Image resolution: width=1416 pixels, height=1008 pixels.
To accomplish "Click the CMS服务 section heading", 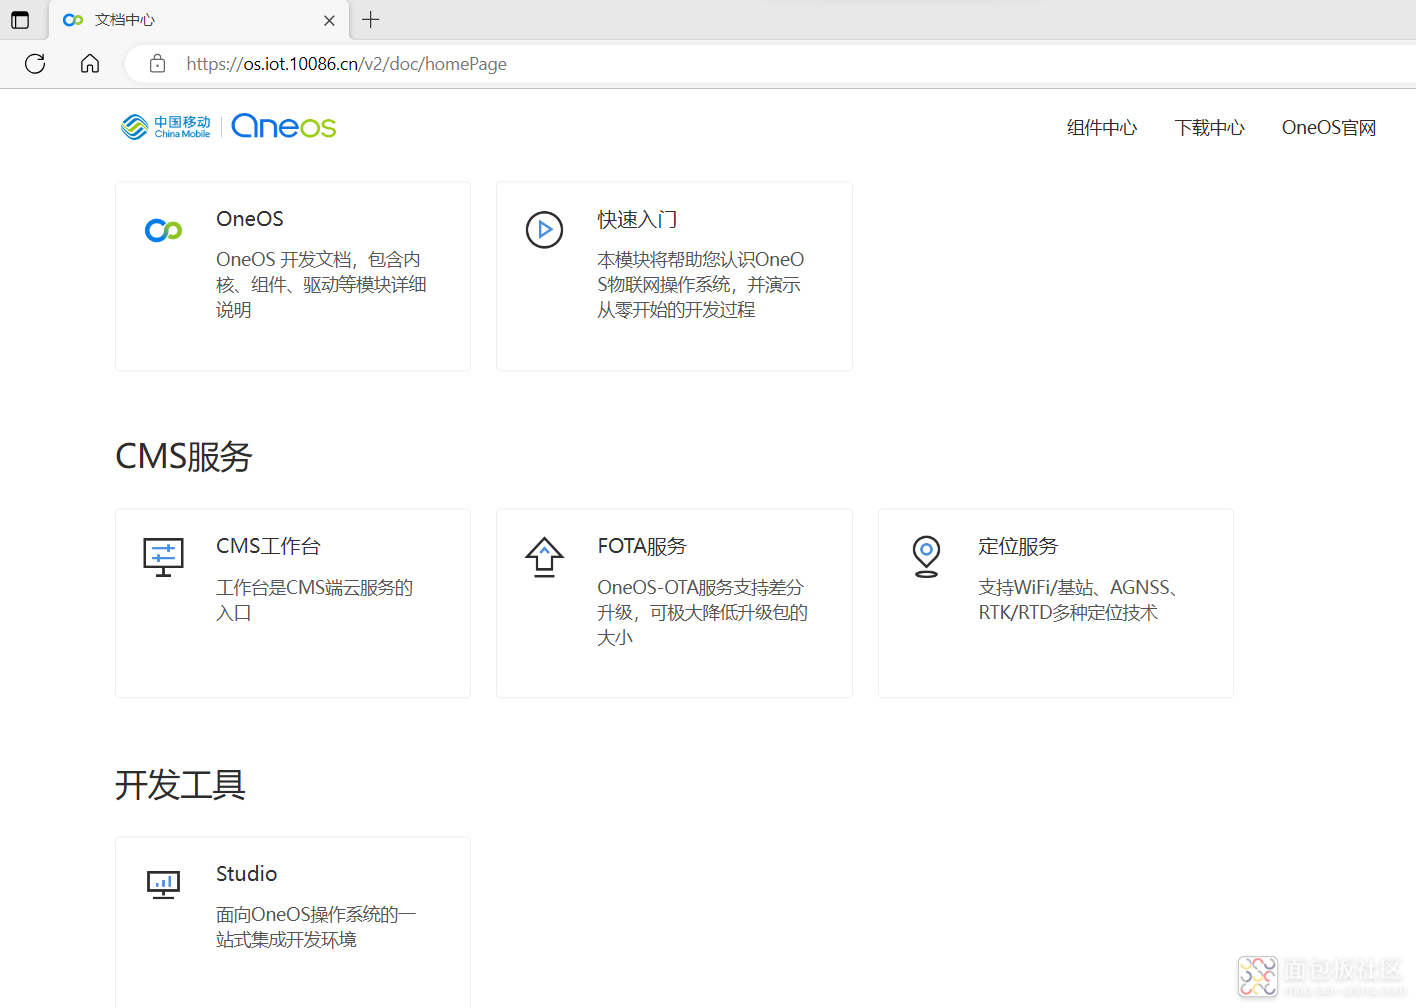I will [184, 457].
